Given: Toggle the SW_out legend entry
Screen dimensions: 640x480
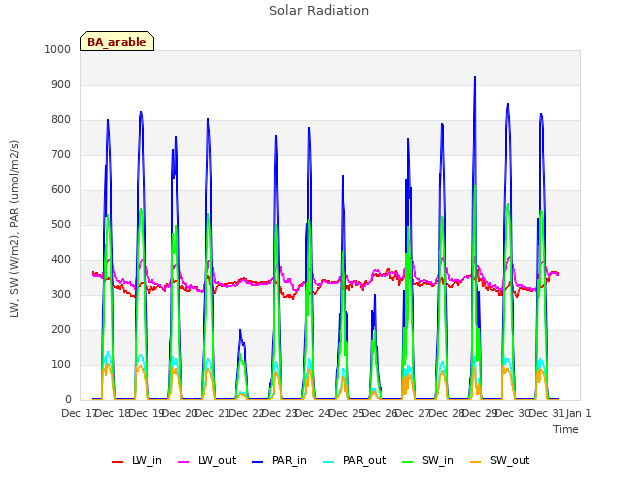Looking at the screenshot, I should pos(500,461).
